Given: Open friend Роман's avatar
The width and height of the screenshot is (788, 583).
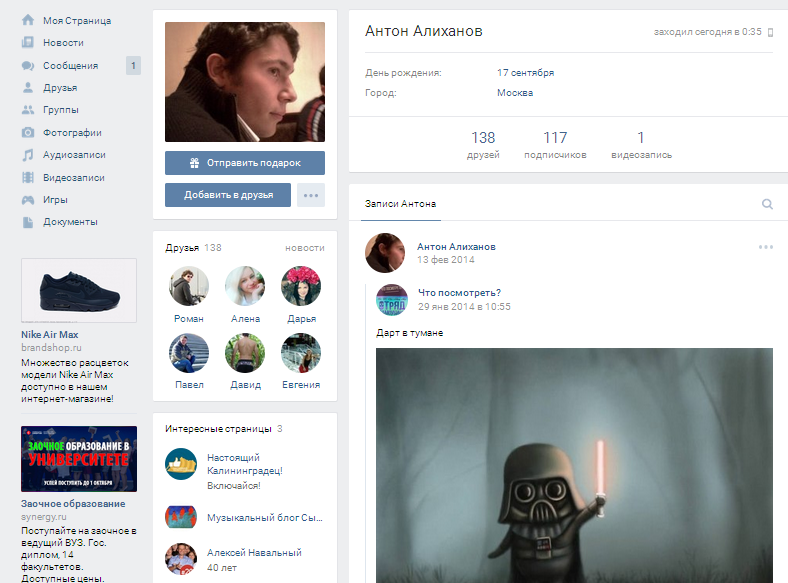Looking at the screenshot, I should tap(189, 286).
